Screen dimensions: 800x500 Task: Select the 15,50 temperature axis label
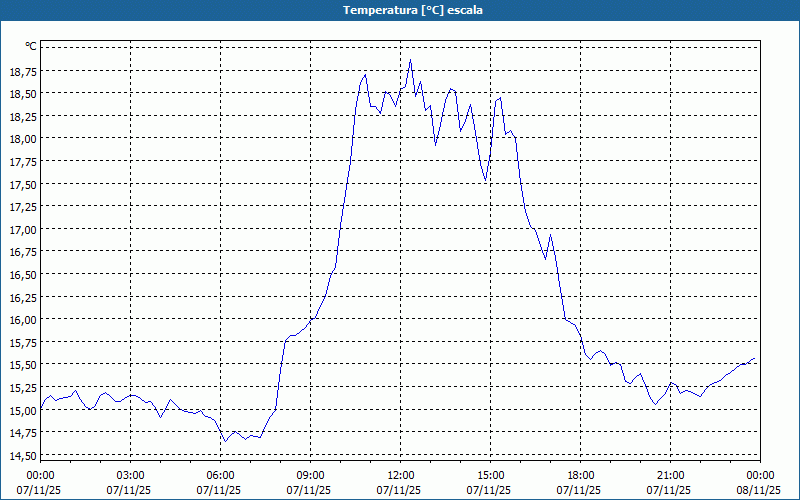click(x=23, y=366)
